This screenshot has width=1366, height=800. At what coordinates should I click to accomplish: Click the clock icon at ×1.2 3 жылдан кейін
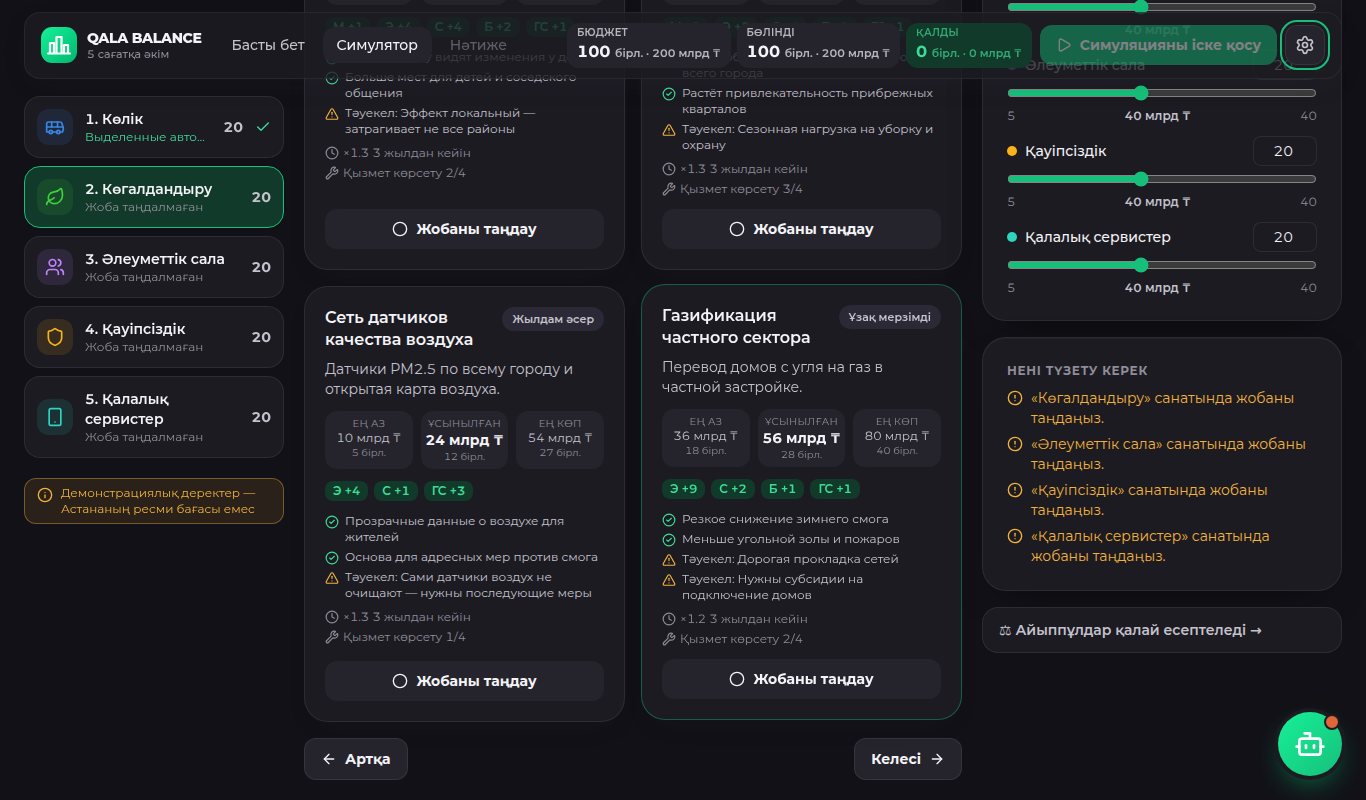pos(669,619)
